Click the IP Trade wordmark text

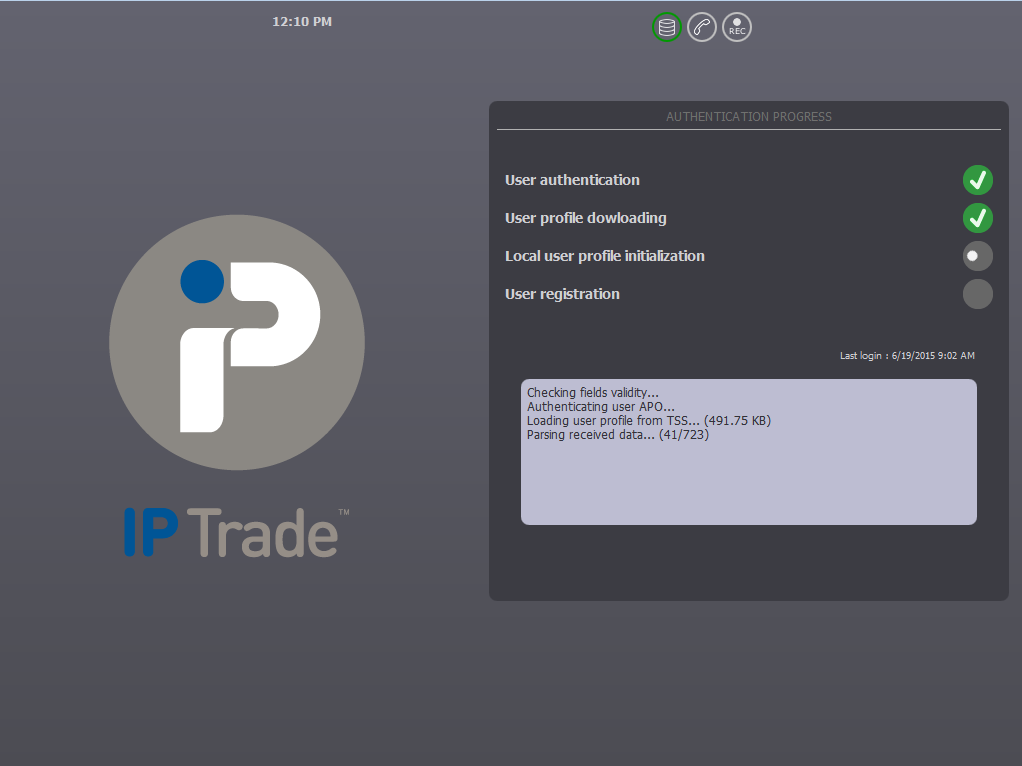tap(237, 533)
